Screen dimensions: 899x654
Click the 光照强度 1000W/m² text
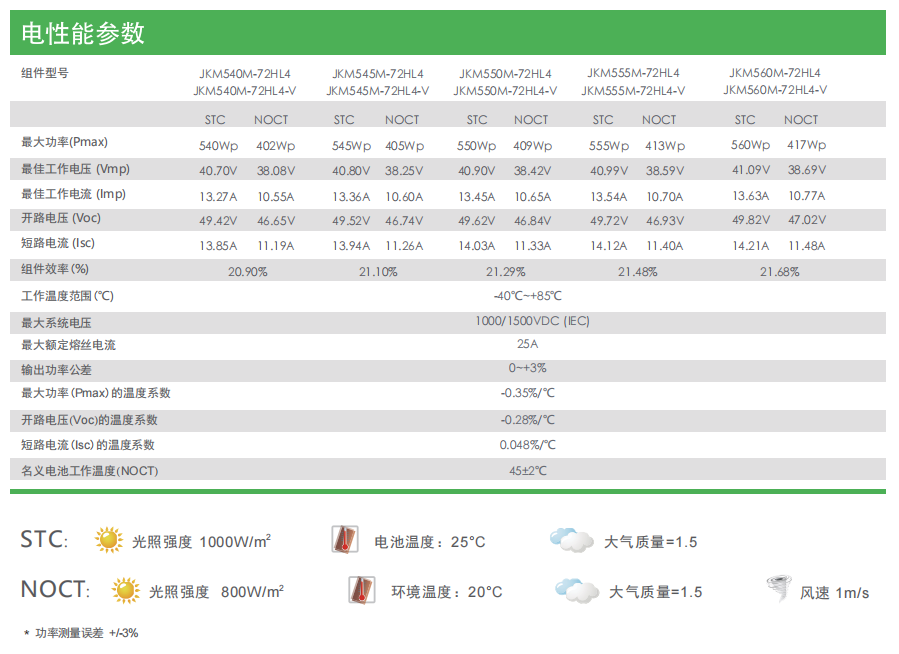coord(202,541)
